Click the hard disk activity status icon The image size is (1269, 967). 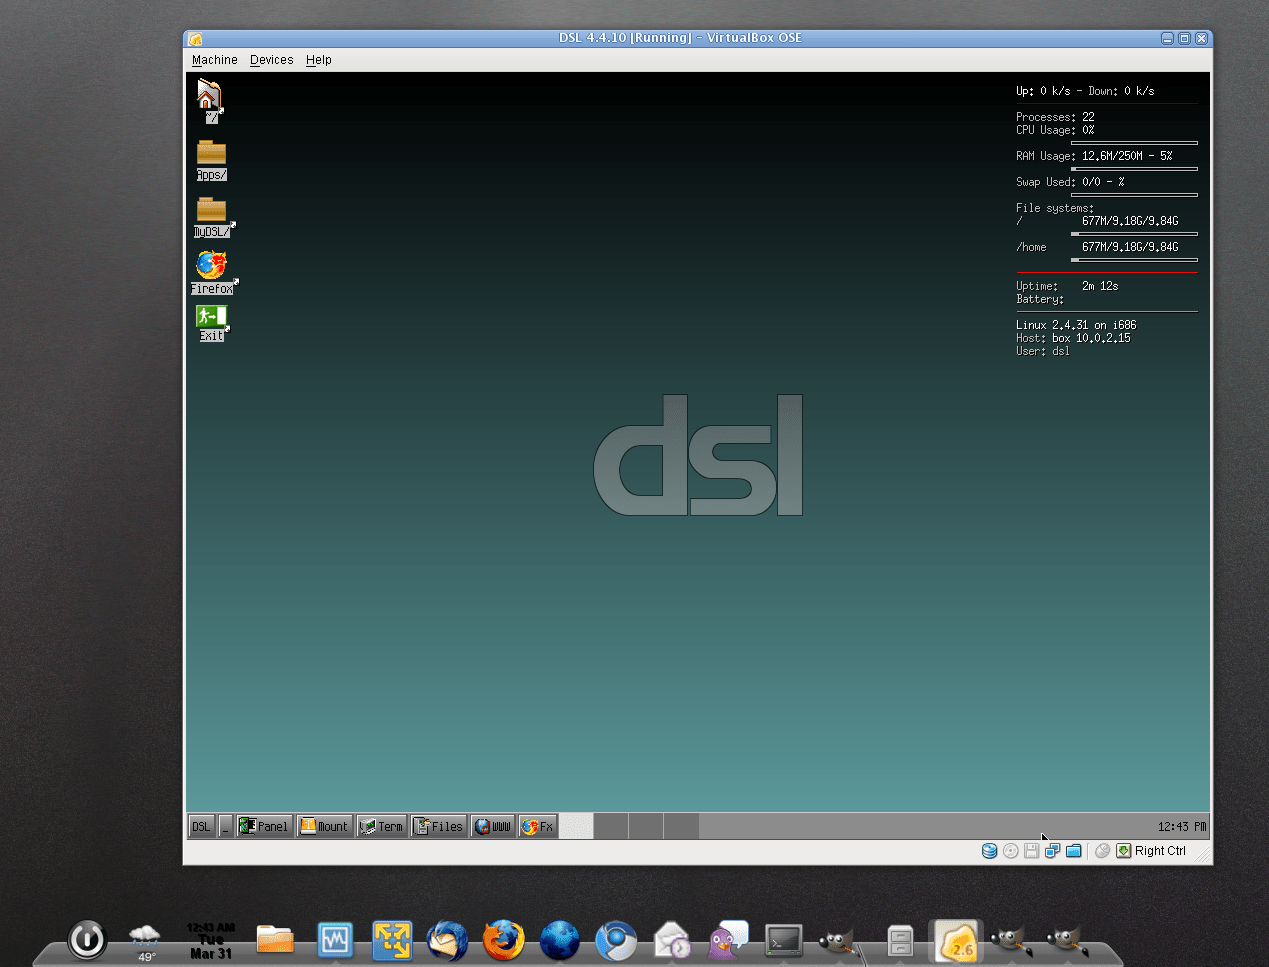coord(989,851)
